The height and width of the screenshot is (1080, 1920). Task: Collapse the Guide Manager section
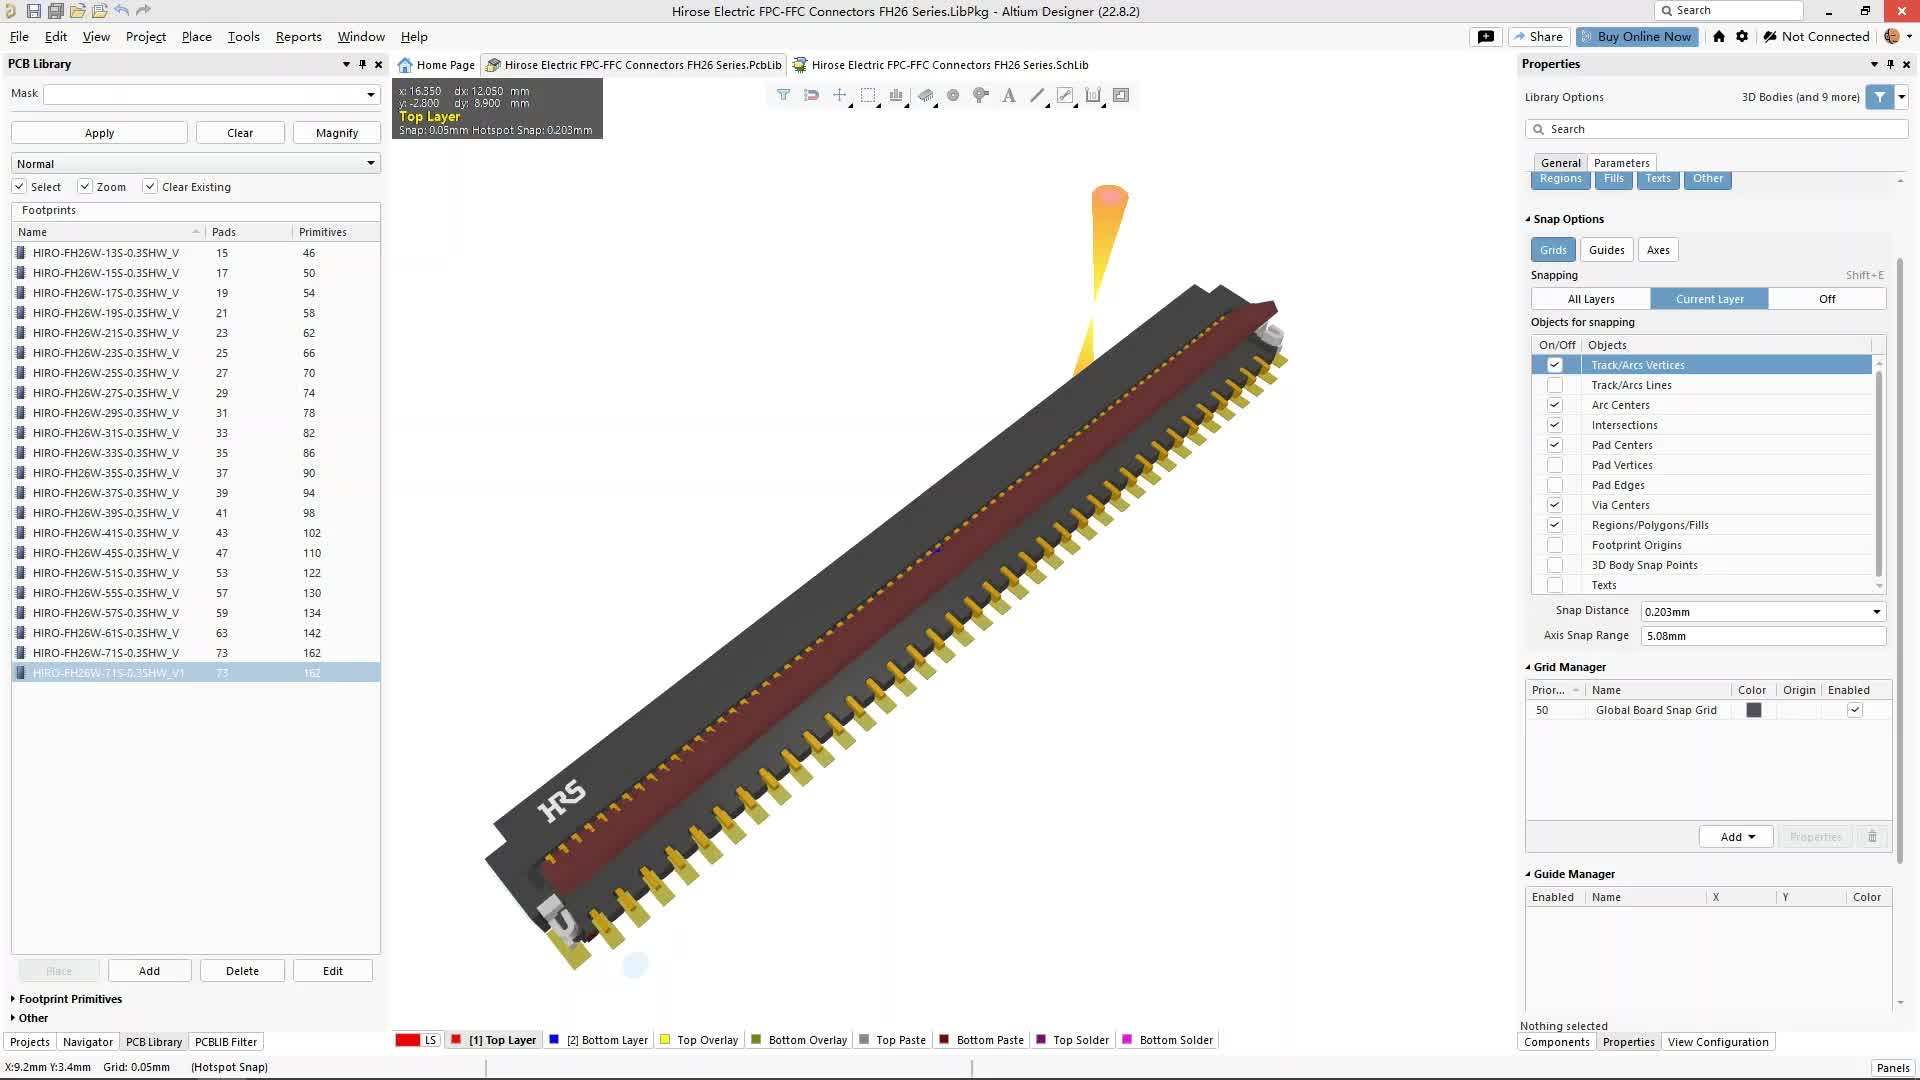[x=1528, y=874]
